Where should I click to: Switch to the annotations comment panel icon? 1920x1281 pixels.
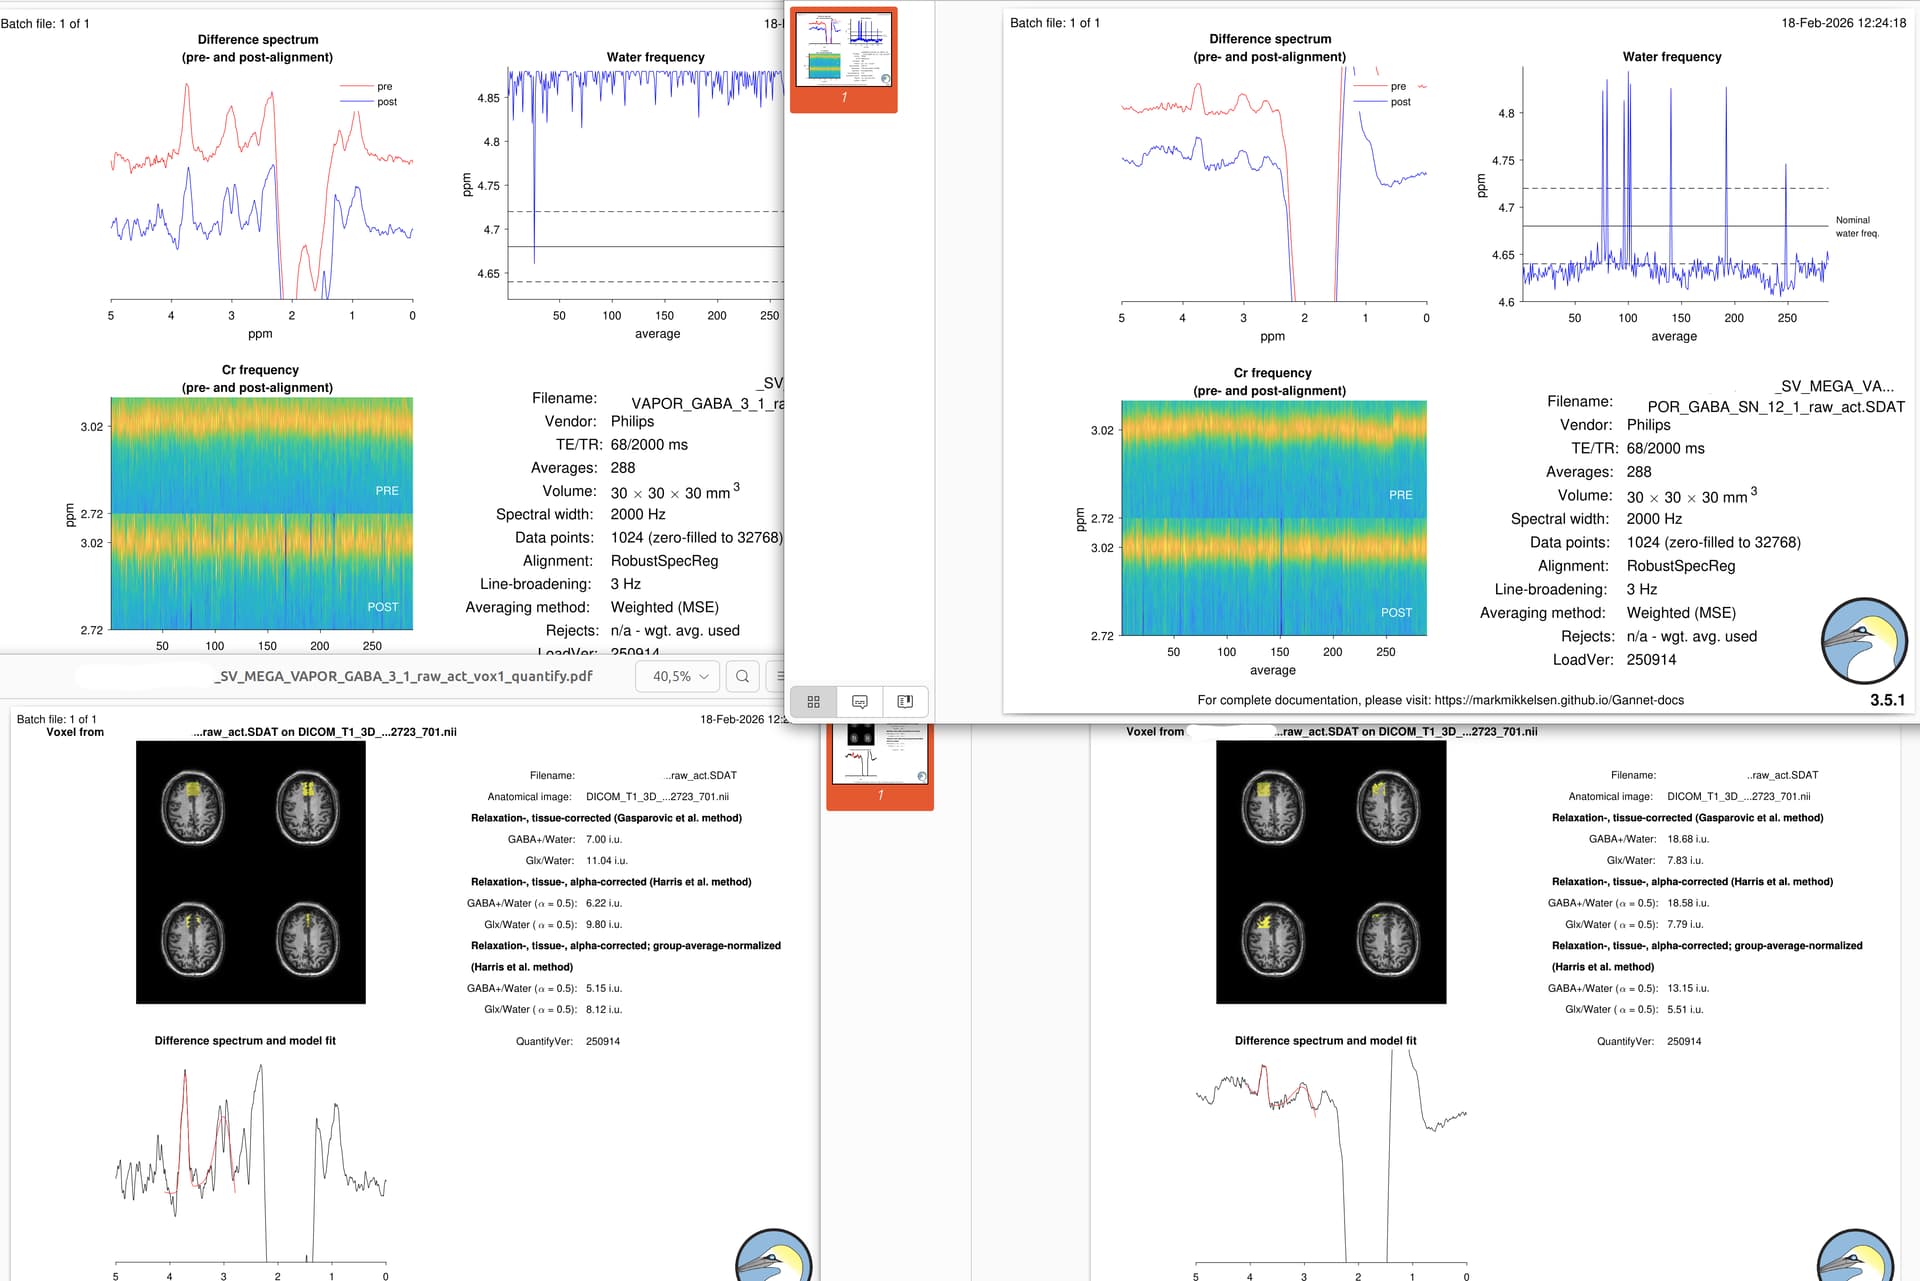[859, 702]
